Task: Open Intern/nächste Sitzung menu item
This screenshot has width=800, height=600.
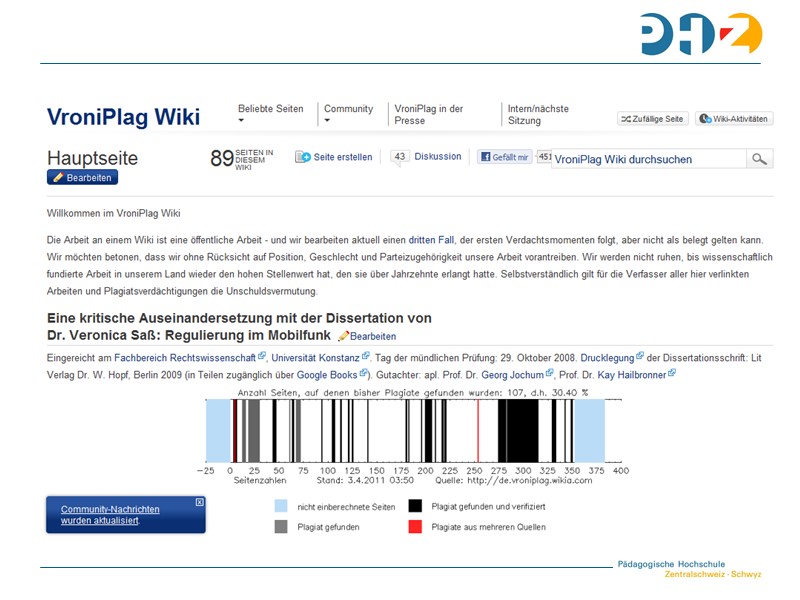Action: pos(538,114)
